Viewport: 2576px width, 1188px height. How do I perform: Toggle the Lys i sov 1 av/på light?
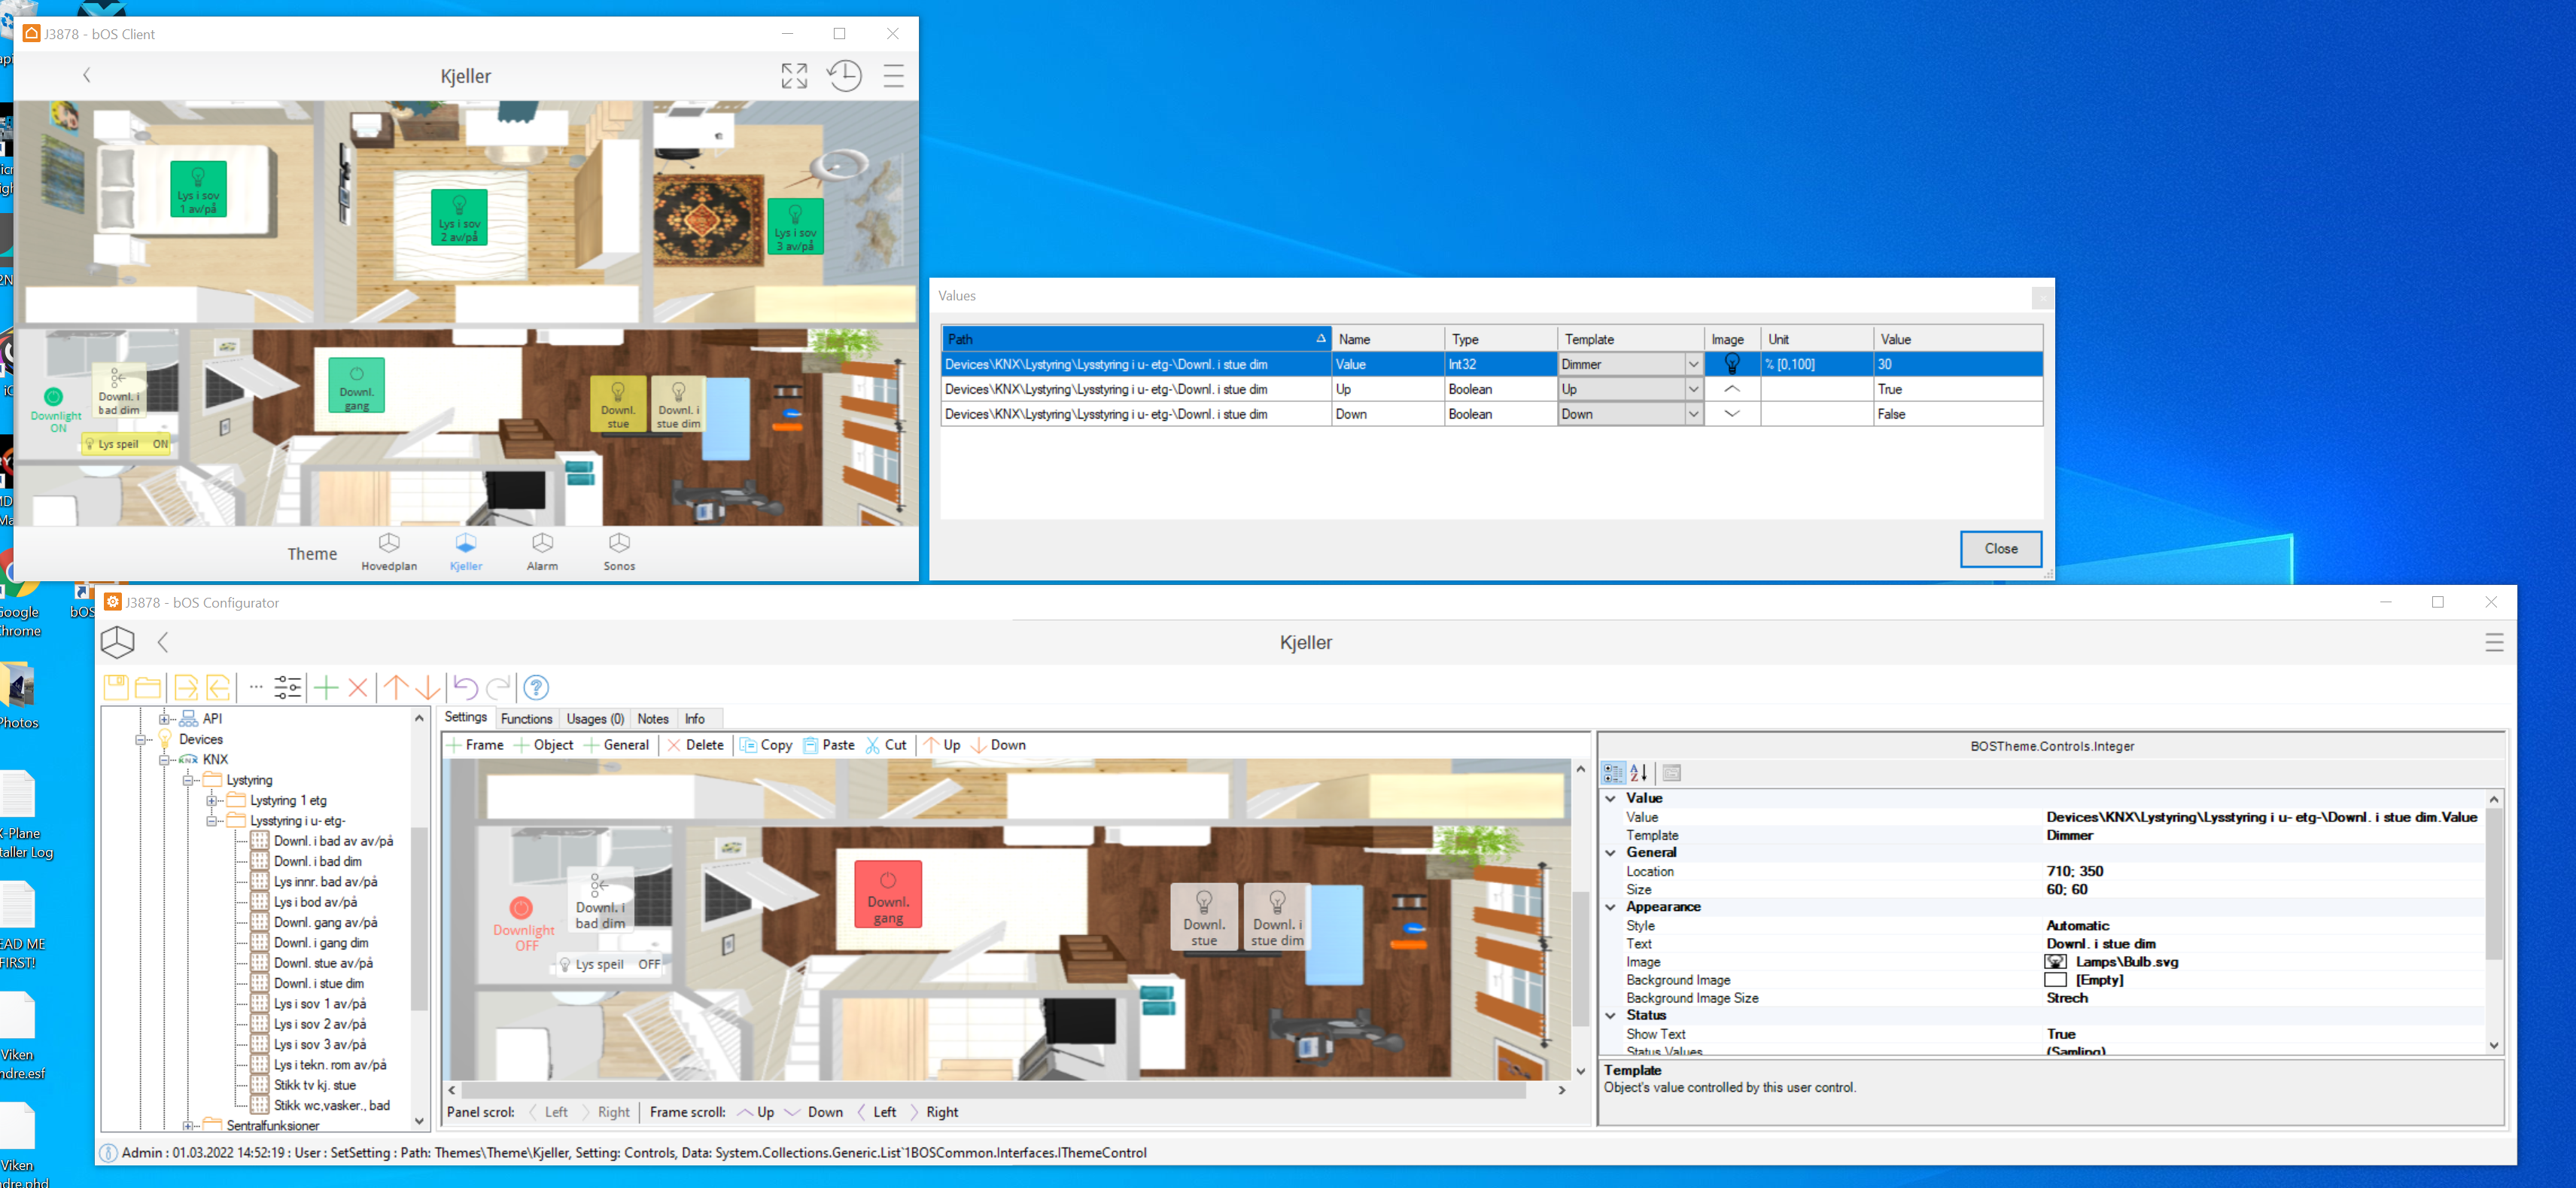(x=198, y=189)
